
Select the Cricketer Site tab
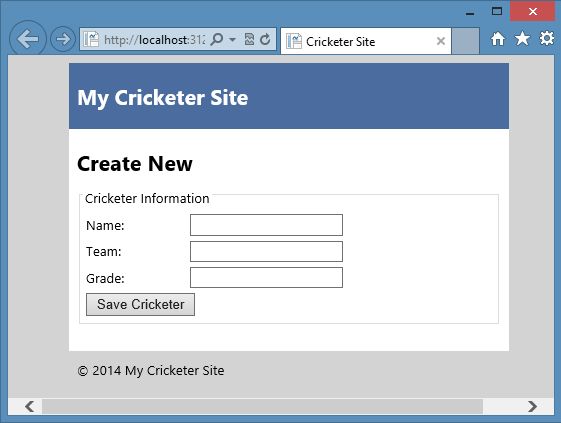[x=366, y=42]
